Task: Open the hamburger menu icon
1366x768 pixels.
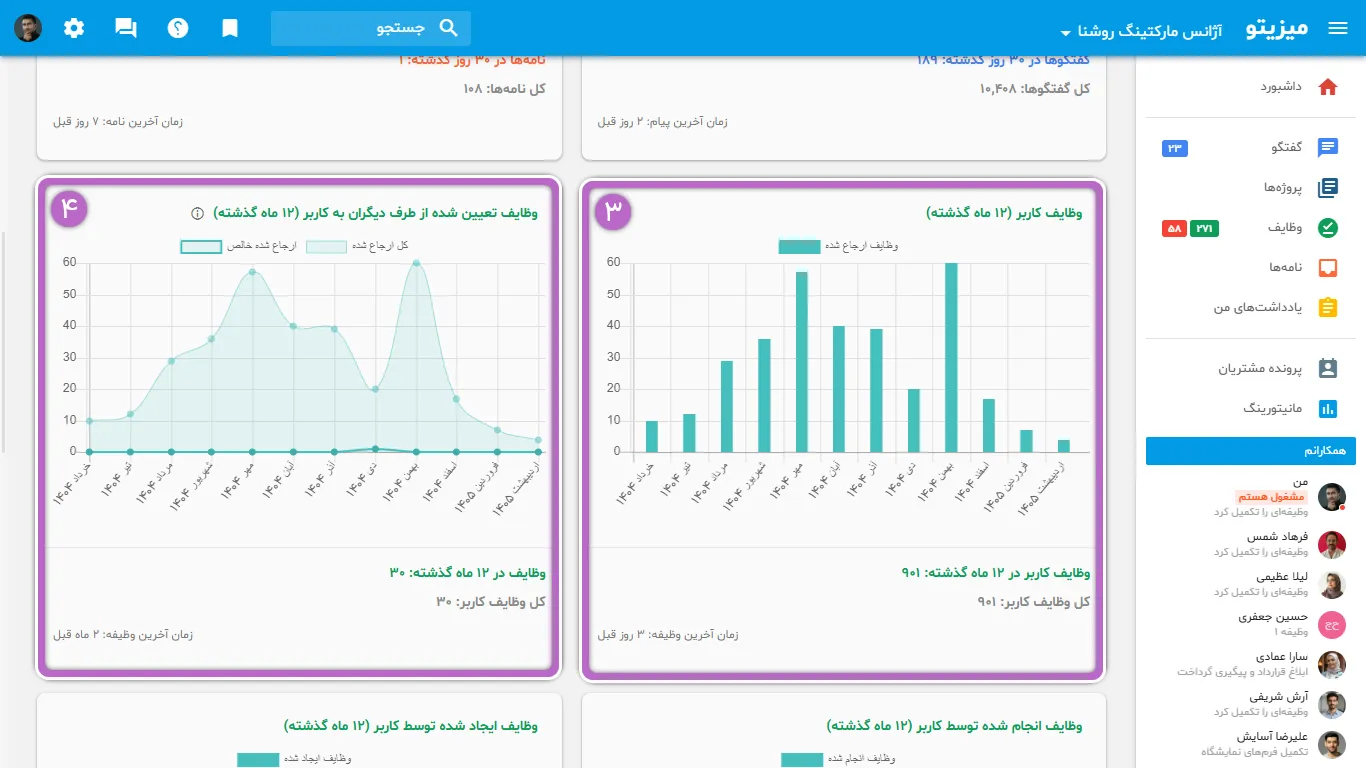Action: 1338,28
